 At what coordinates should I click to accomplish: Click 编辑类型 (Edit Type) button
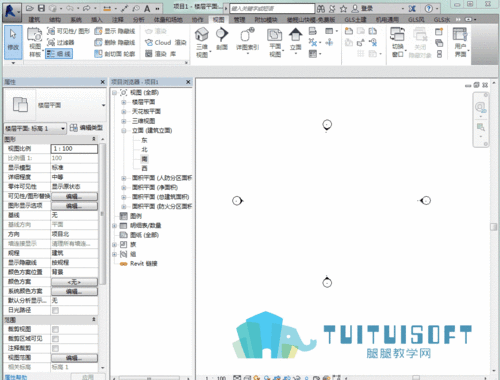pos(86,128)
